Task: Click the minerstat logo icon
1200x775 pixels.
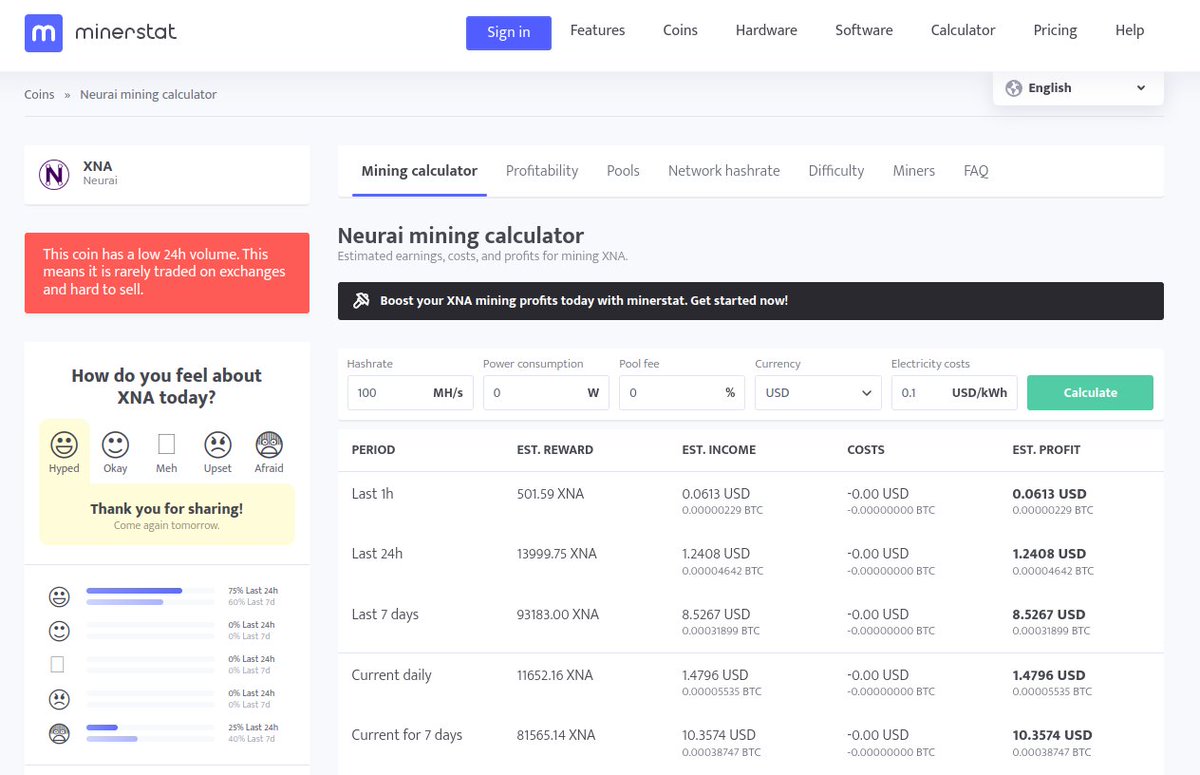Action: [43, 33]
